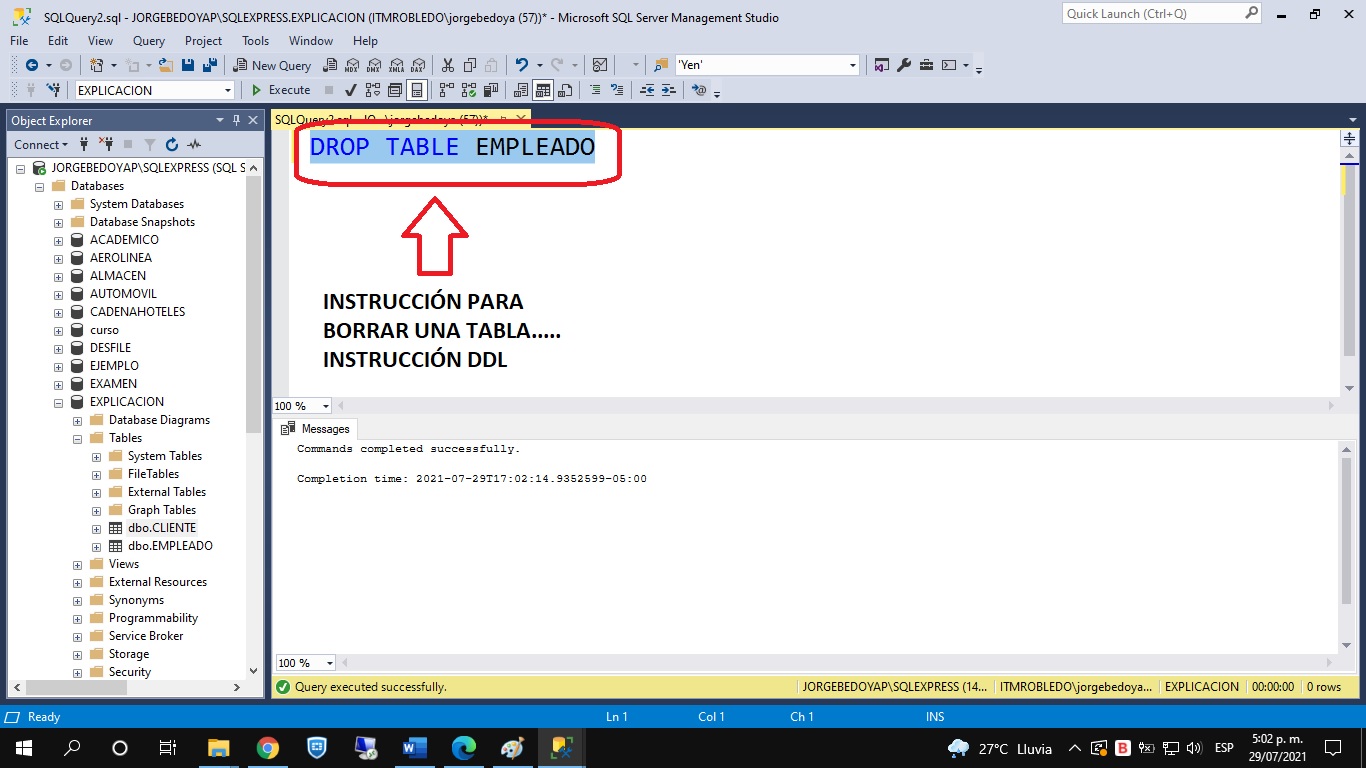
Task: Open the Tools menu
Action: (256, 41)
